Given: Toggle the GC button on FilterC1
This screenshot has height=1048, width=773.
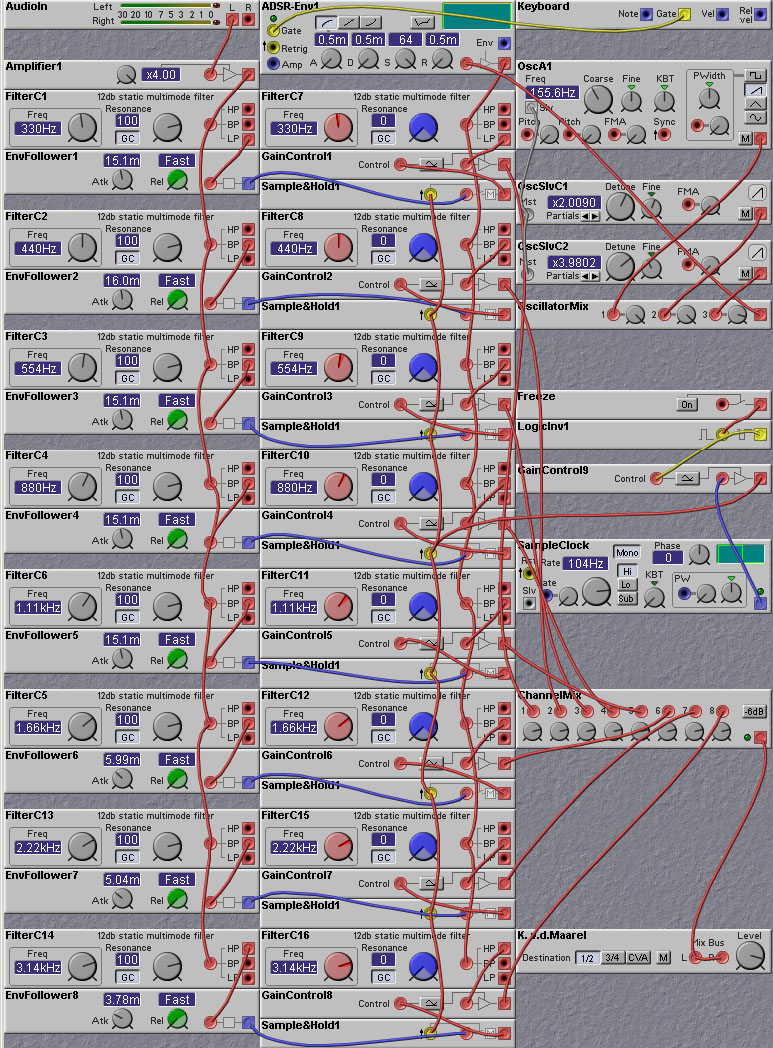Looking at the screenshot, I should 127,138.
